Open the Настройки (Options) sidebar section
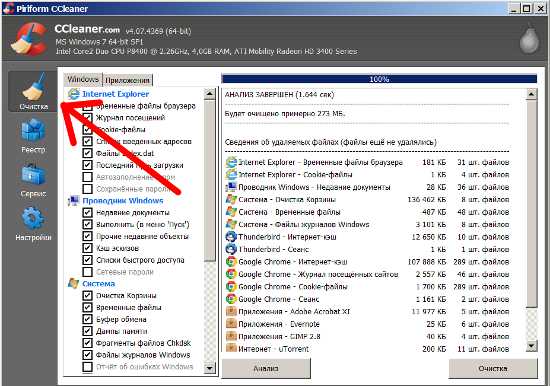This screenshot has width=550, height=386. point(33,224)
